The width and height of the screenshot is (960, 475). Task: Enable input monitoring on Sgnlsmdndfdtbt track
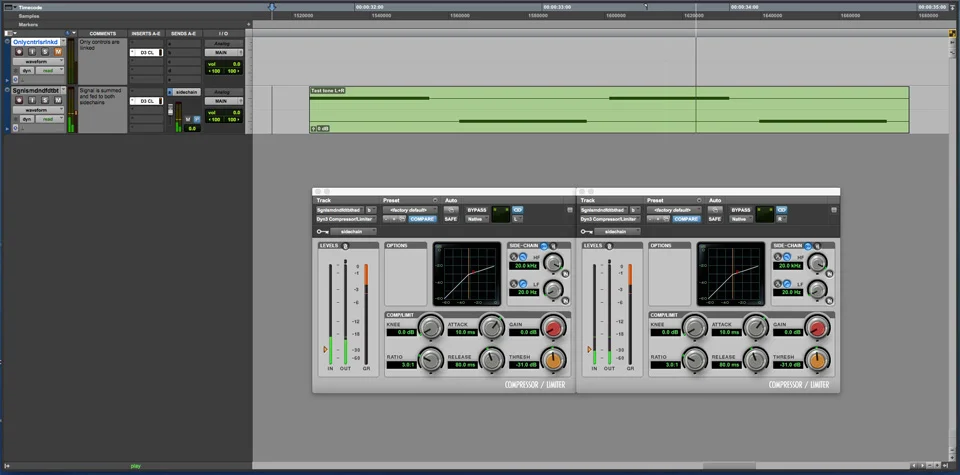point(32,100)
